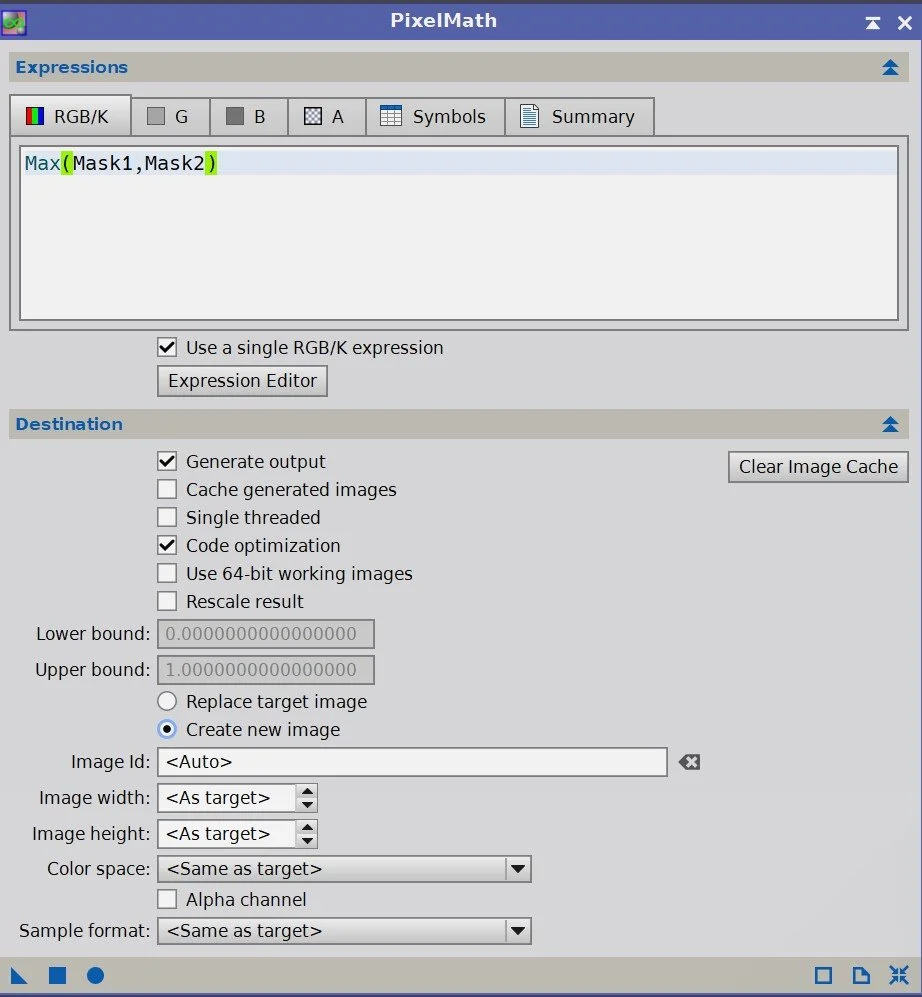The height and width of the screenshot is (997, 922).
Task: Switch to the B channel tab
Action: point(249,116)
